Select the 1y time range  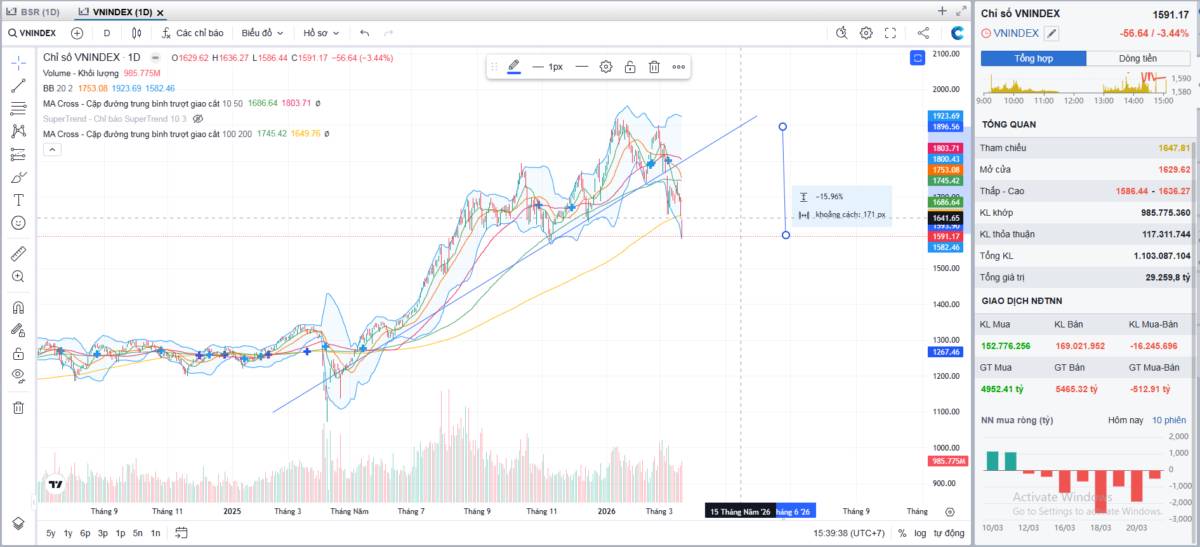click(x=68, y=533)
